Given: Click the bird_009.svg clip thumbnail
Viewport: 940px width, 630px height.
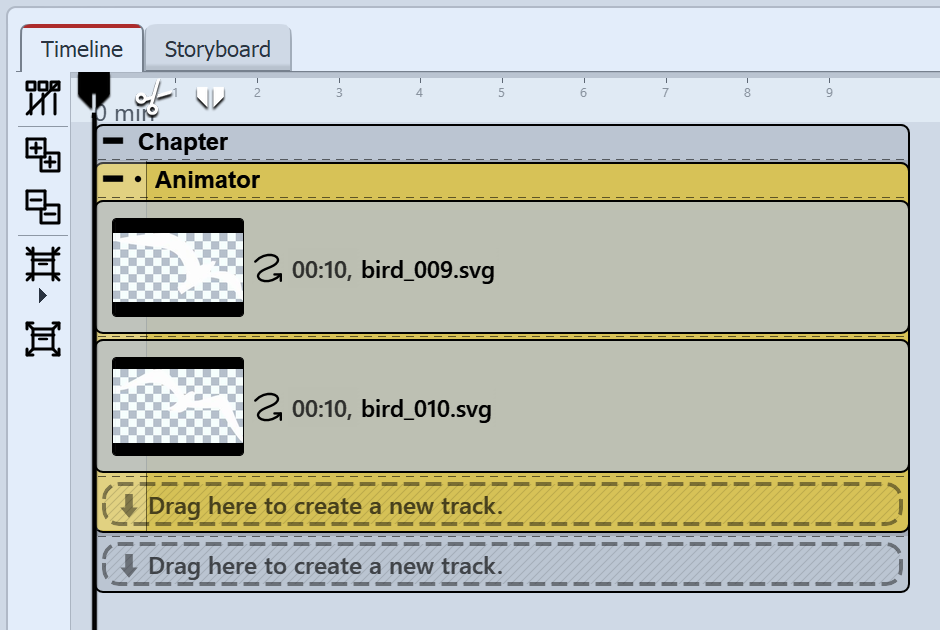Looking at the screenshot, I should coord(177,269).
